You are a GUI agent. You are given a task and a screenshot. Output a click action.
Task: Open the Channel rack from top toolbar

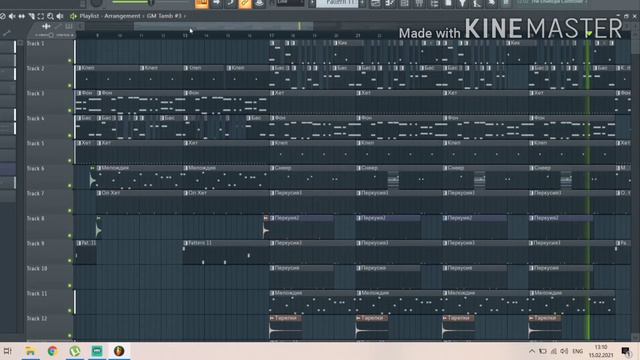pos(404,4)
